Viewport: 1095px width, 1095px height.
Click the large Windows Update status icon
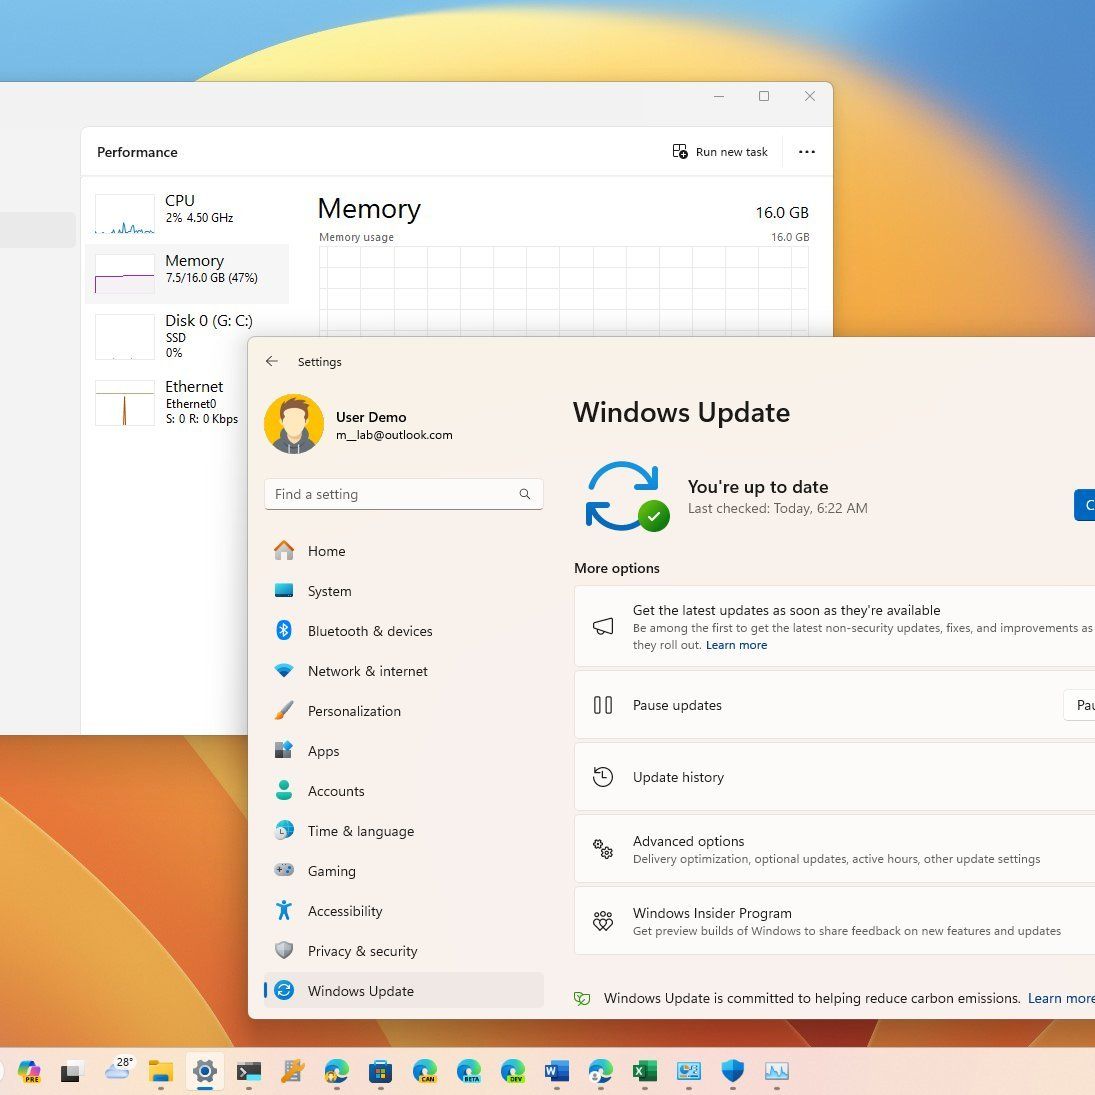[626, 497]
